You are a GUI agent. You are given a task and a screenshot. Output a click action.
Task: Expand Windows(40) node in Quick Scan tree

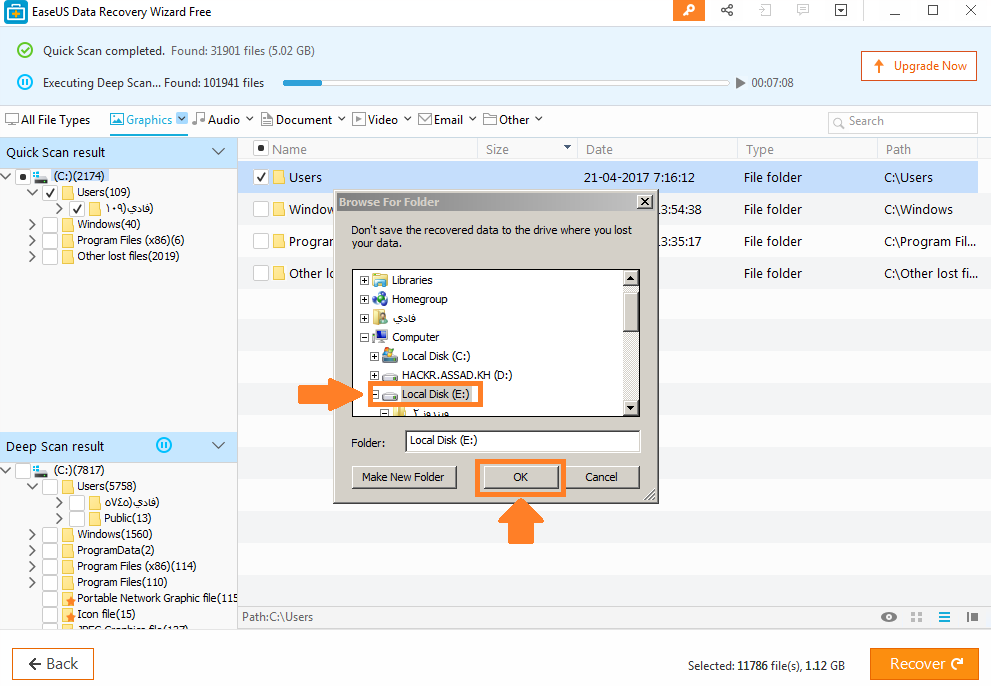tap(32, 224)
